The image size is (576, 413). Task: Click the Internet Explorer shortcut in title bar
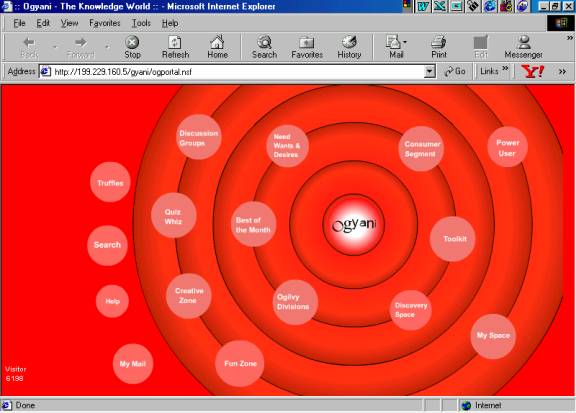click(x=490, y=6)
